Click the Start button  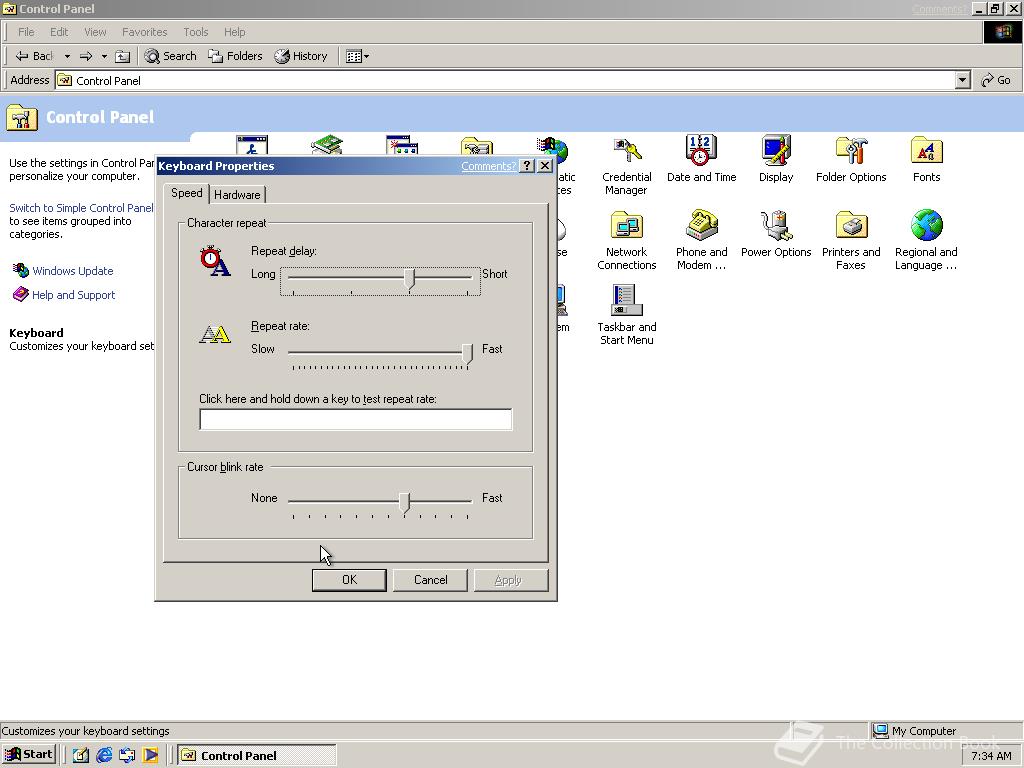click(x=29, y=755)
